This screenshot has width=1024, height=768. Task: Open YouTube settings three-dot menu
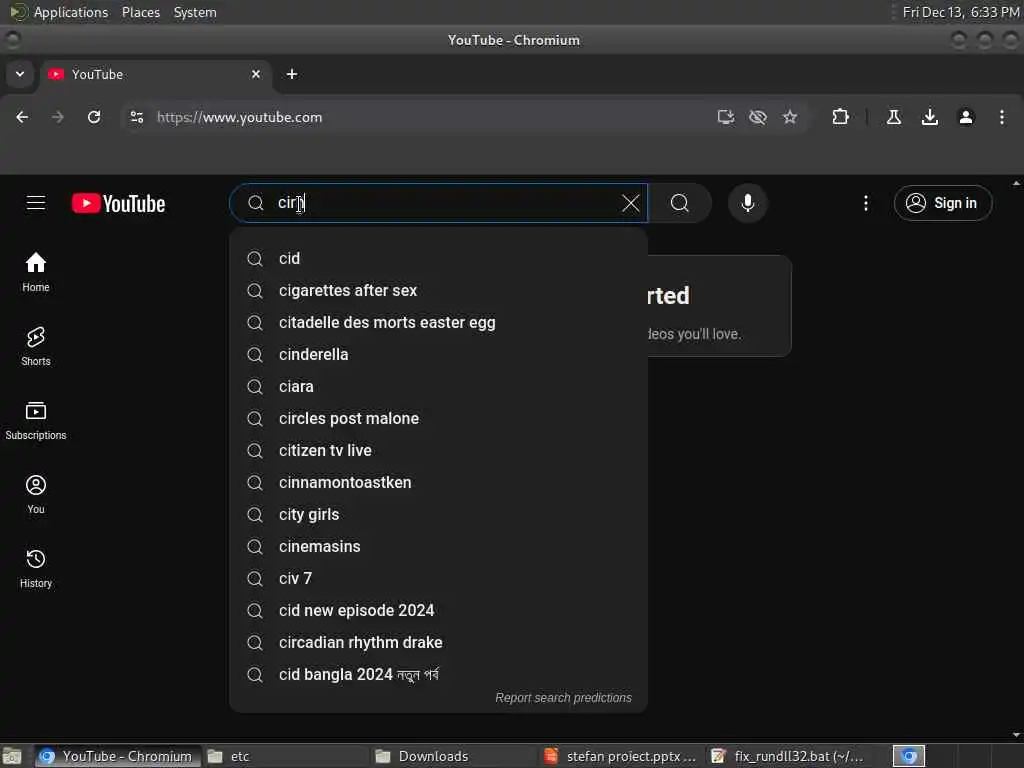(866, 203)
